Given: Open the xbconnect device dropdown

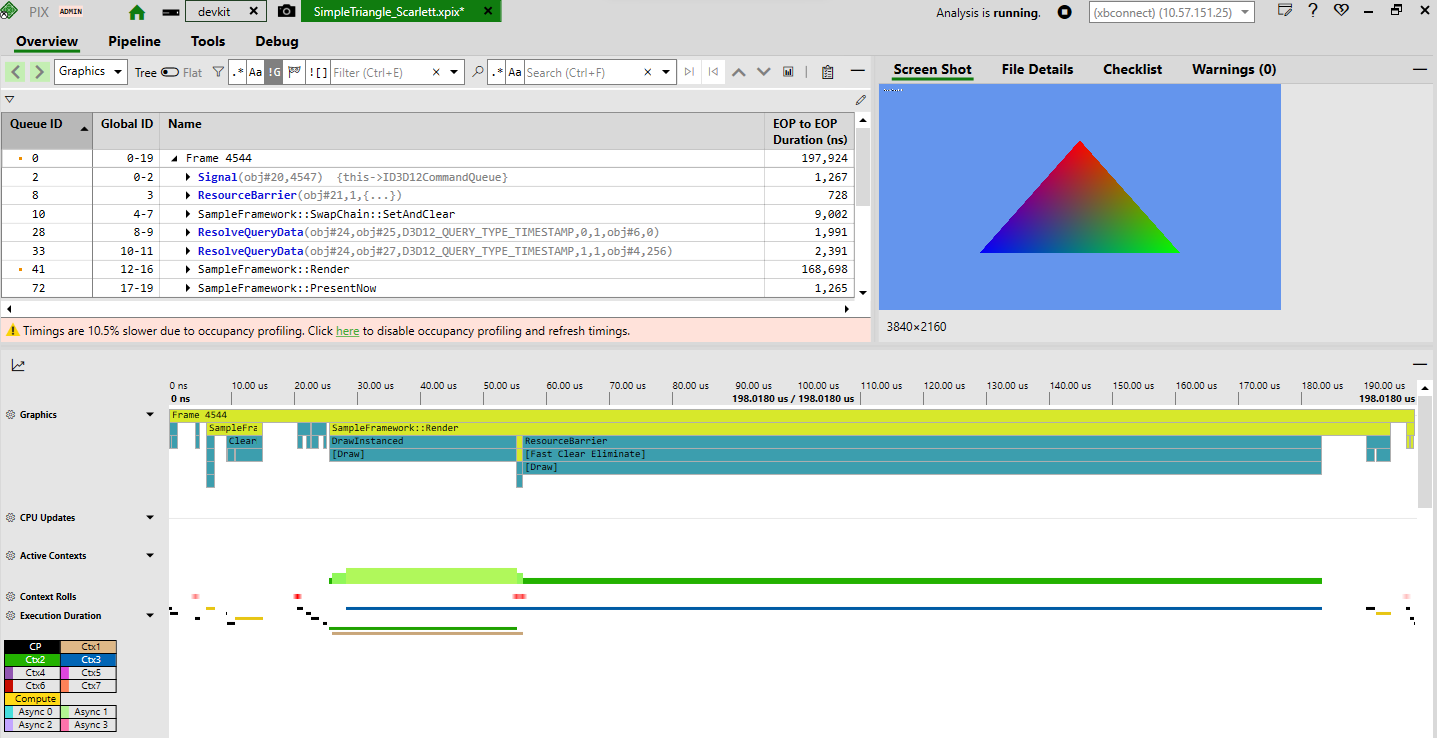Looking at the screenshot, I should (1172, 13).
